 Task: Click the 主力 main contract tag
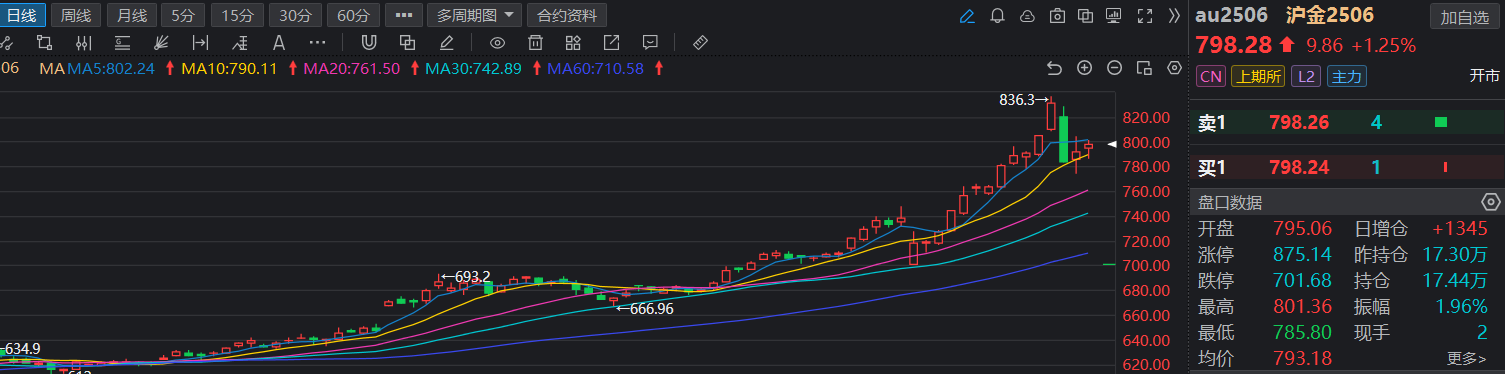1346,76
